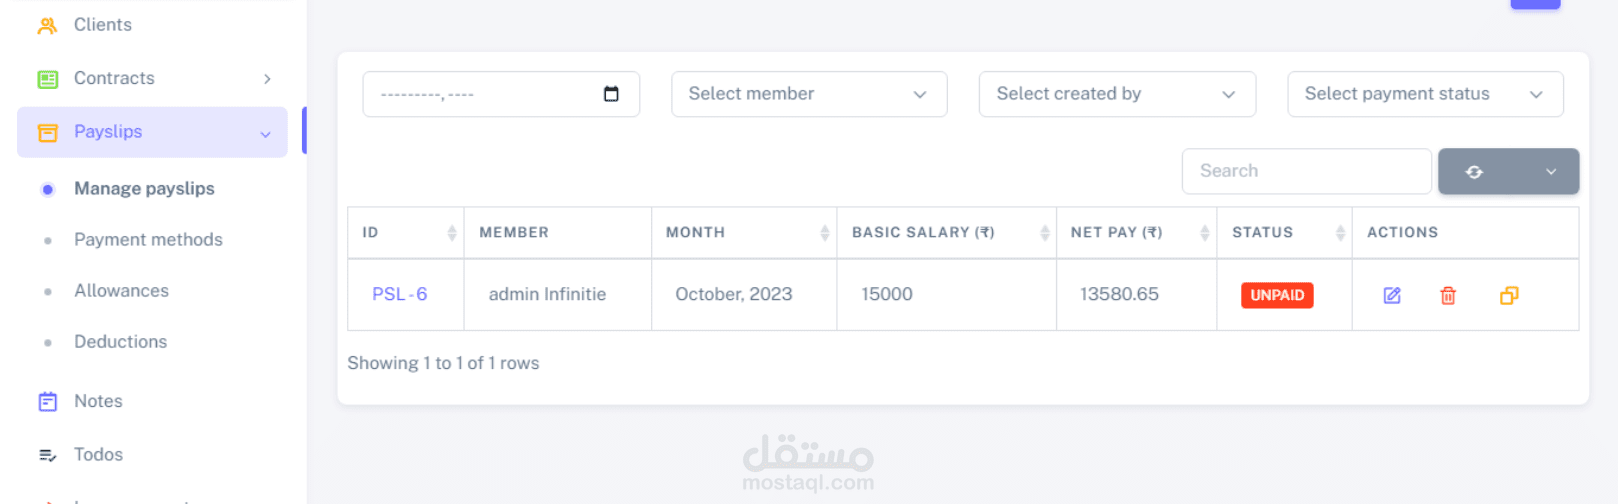Go to the Allowances menu item
Viewport: 1618px width, 504px height.
(121, 291)
